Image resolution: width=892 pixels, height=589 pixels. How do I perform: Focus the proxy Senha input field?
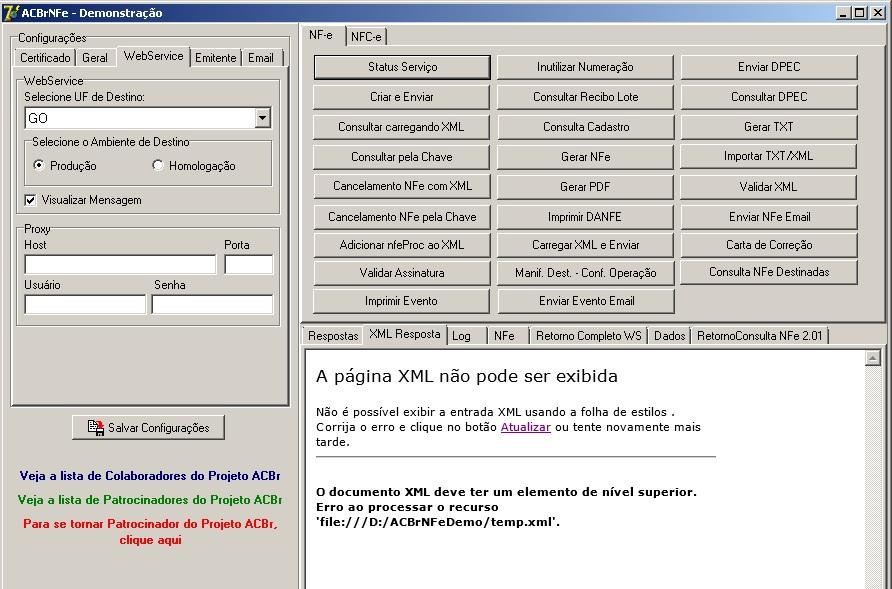212,304
